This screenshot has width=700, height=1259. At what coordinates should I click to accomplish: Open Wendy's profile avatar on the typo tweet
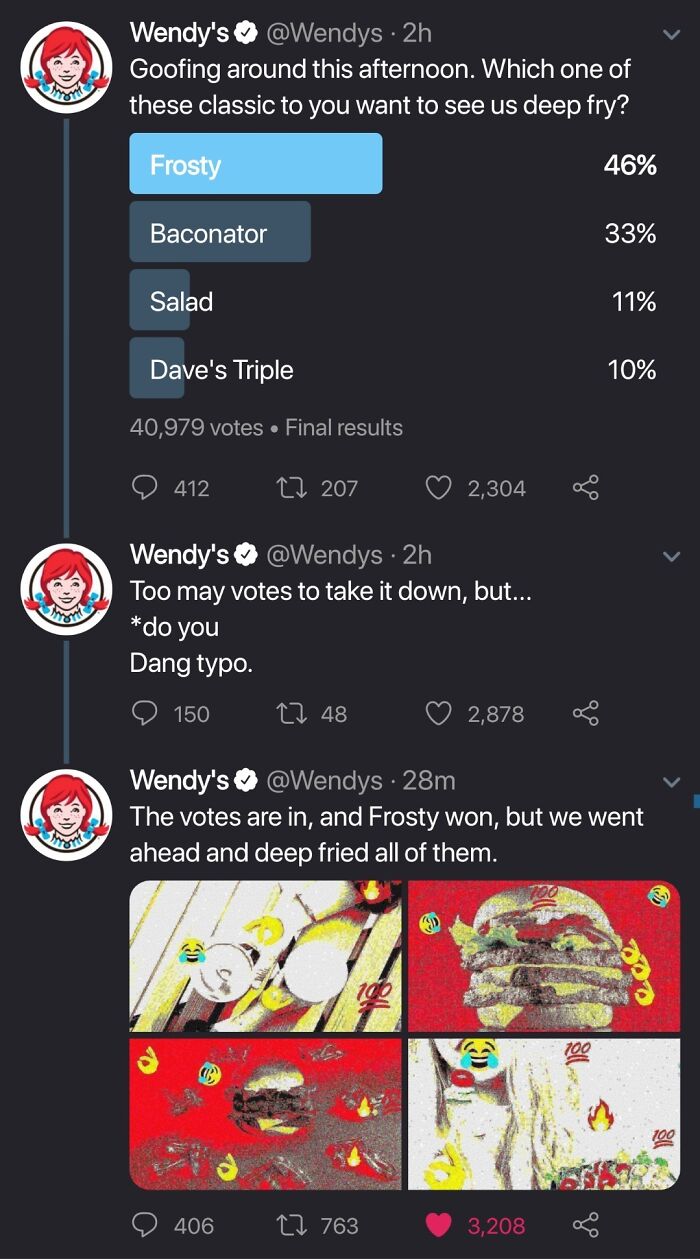(x=65, y=586)
